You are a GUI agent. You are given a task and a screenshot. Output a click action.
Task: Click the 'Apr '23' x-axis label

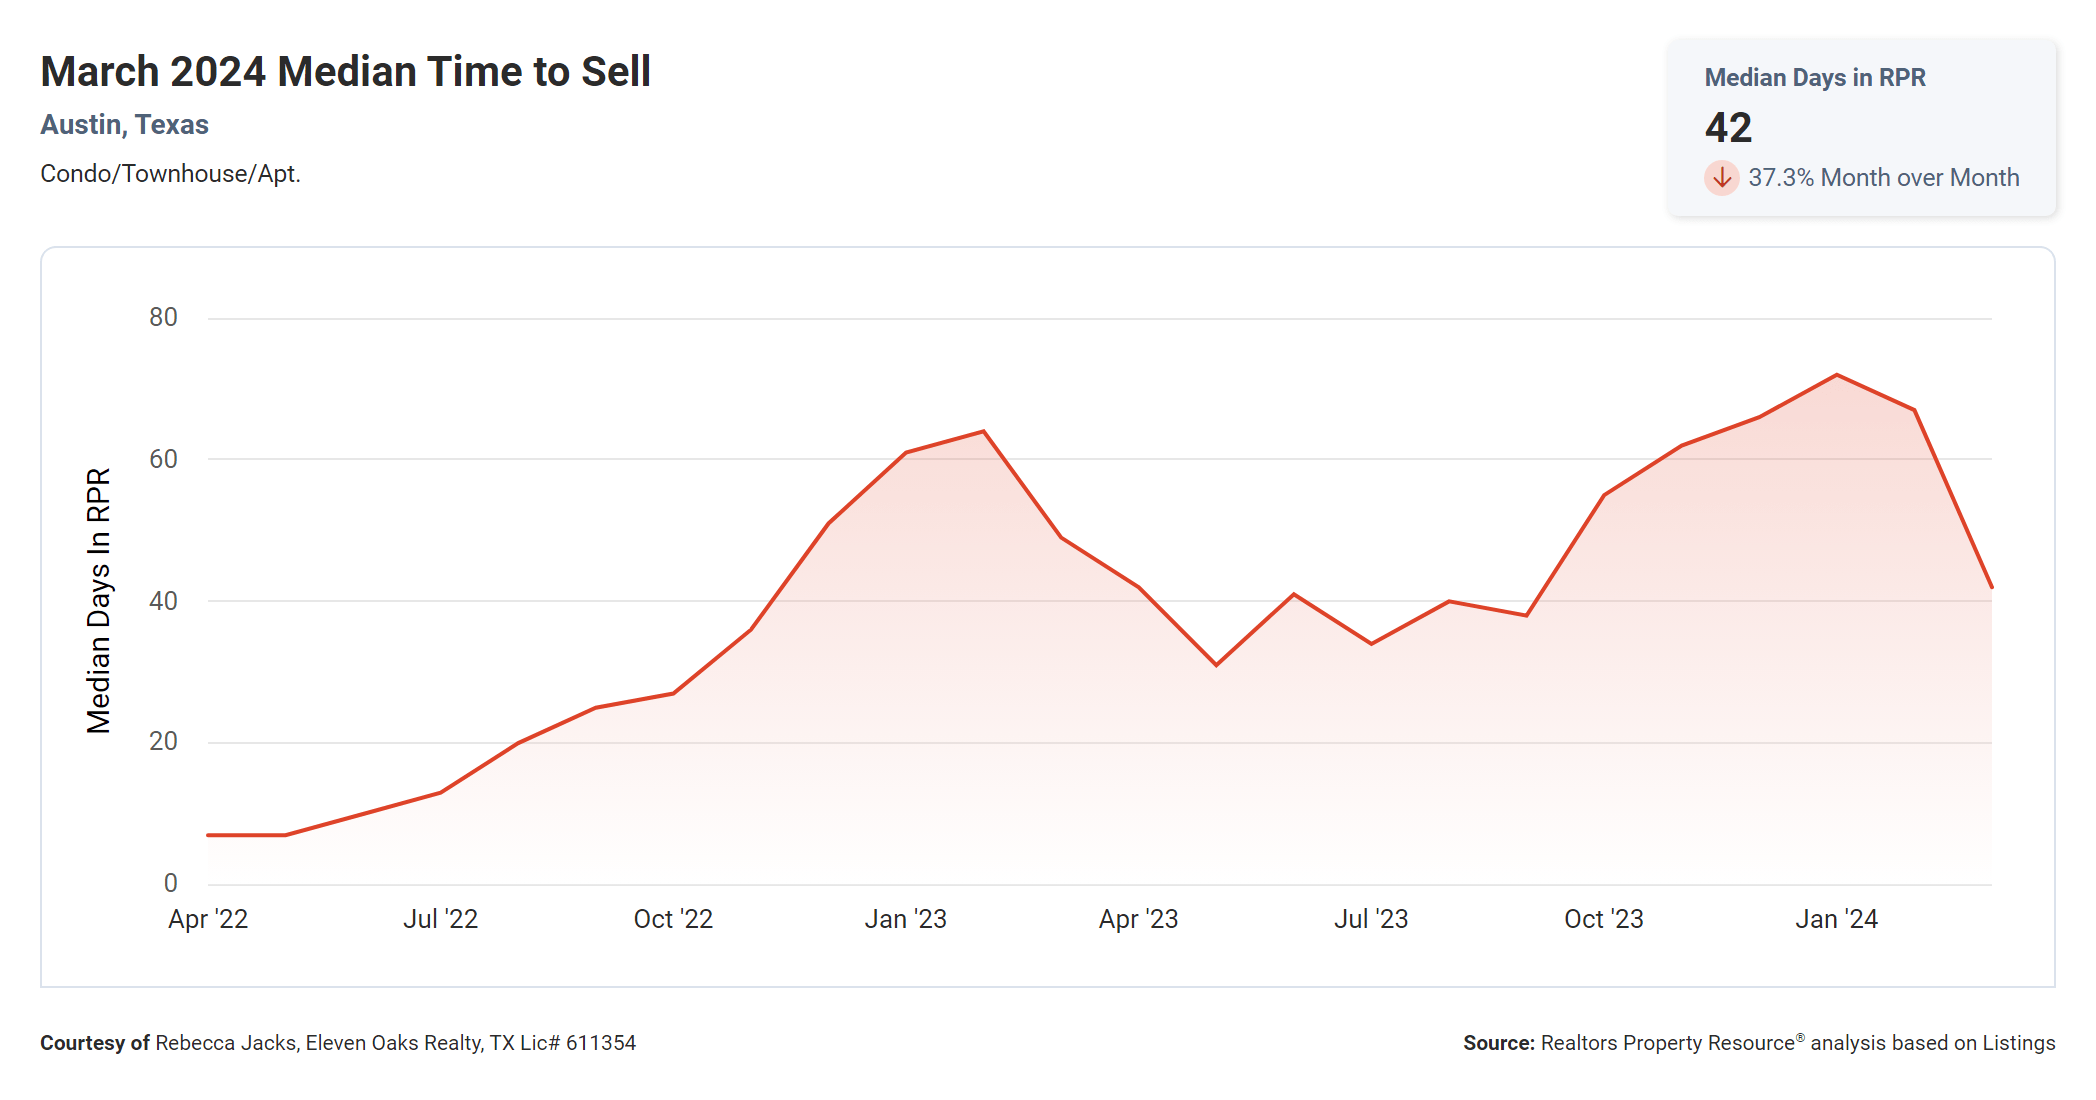click(1138, 919)
